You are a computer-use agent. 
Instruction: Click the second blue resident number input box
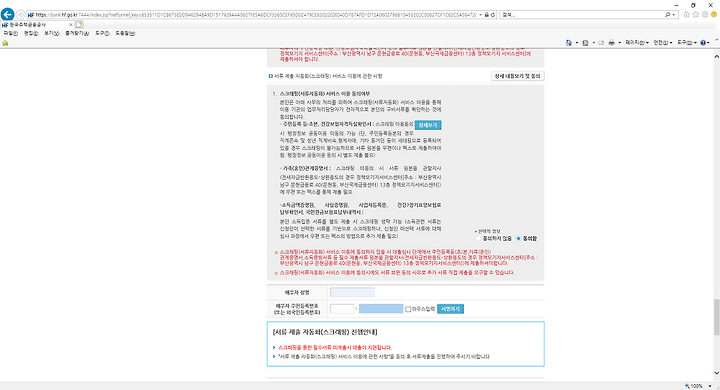click(381, 309)
